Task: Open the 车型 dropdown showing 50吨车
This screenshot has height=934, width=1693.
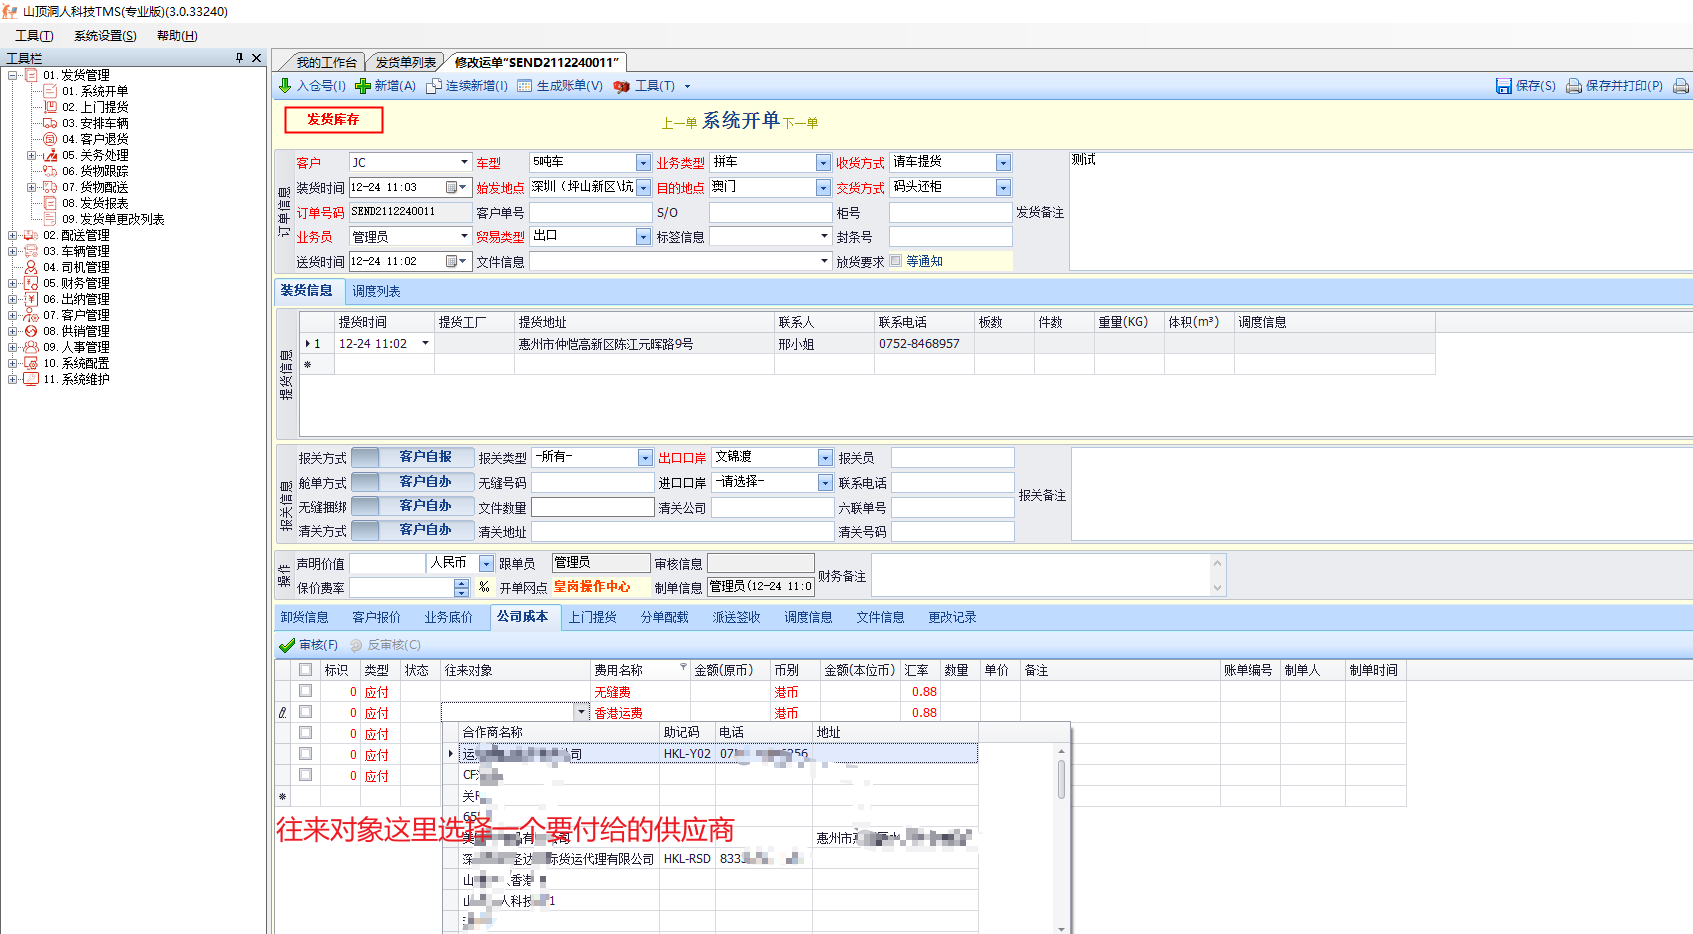Action: [x=643, y=163]
